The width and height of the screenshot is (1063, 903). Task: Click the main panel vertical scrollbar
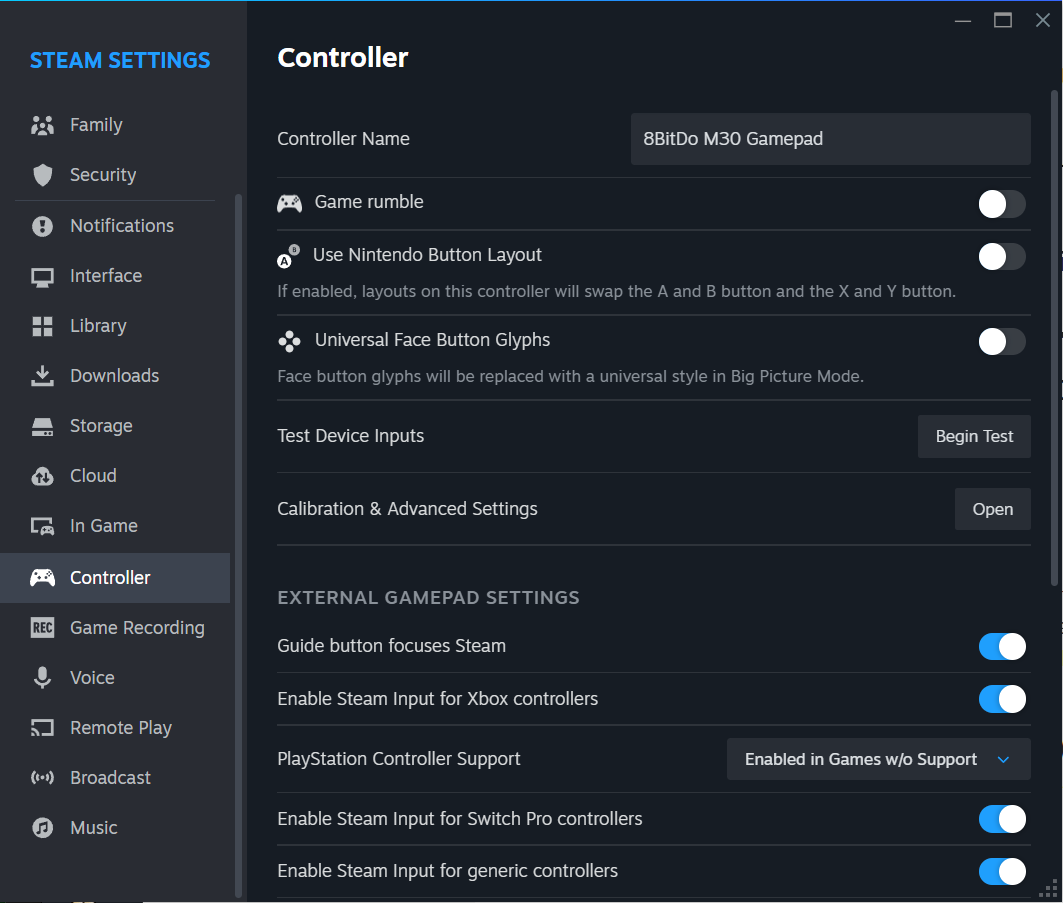[x=1054, y=338]
